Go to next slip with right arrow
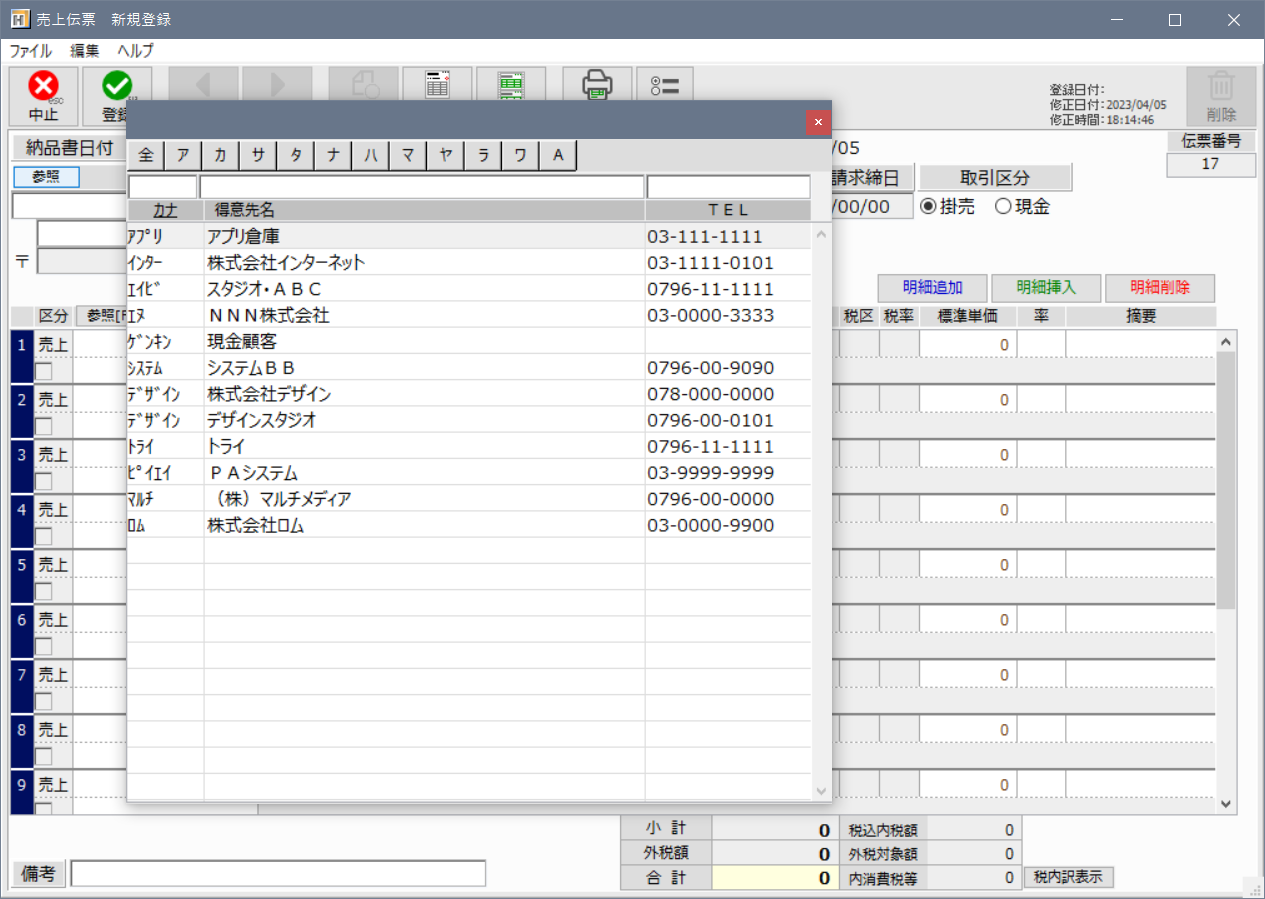This screenshot has height=899, width=1265. 277,86
